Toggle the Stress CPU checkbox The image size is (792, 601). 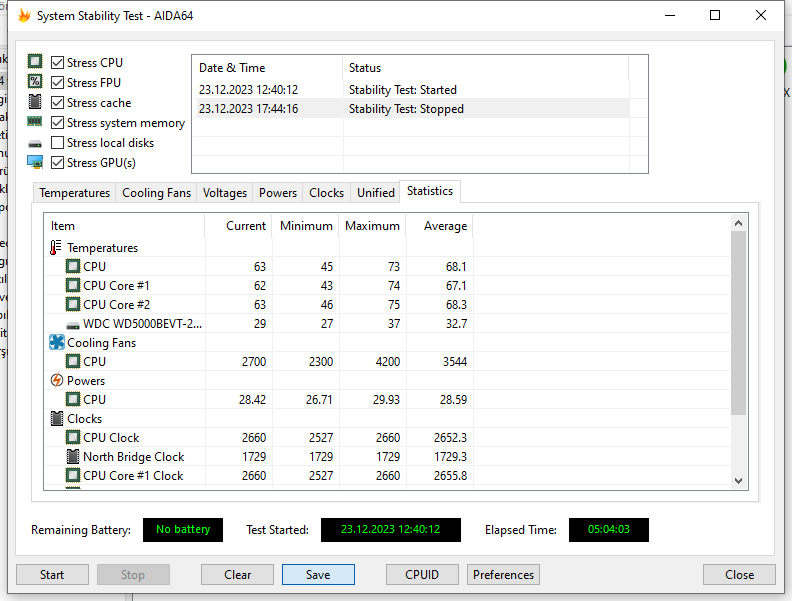pyautogui.click(x=58, y=63)
